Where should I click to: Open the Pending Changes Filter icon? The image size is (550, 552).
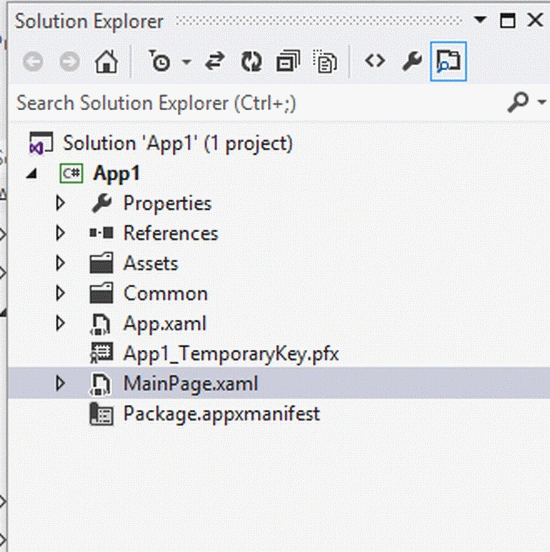pos(160,62)
